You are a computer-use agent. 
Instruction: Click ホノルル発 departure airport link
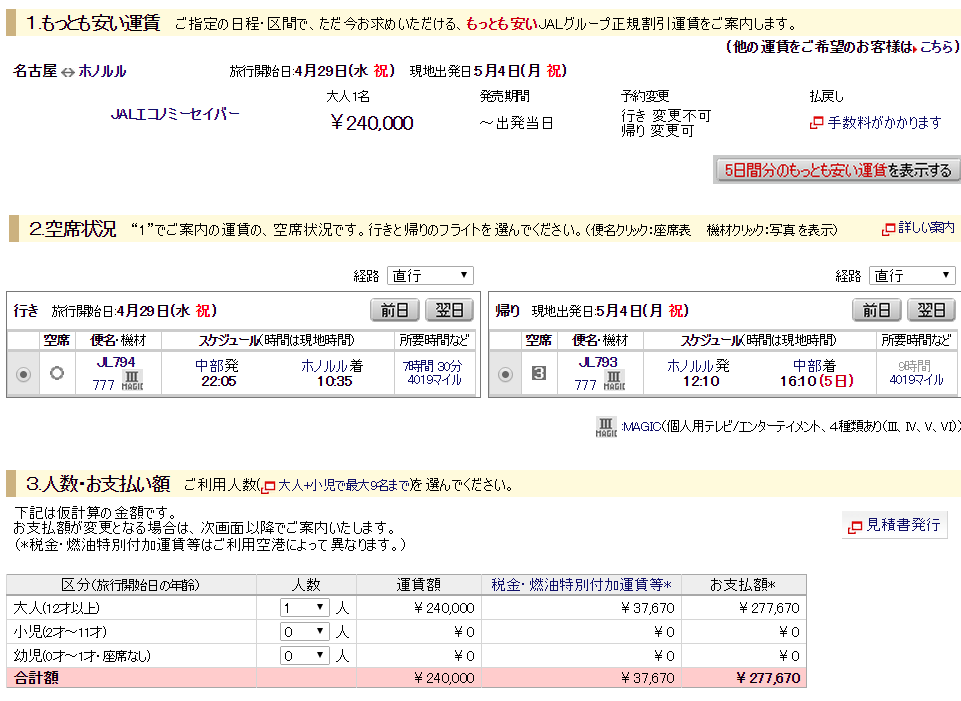[x=698, y=366]
